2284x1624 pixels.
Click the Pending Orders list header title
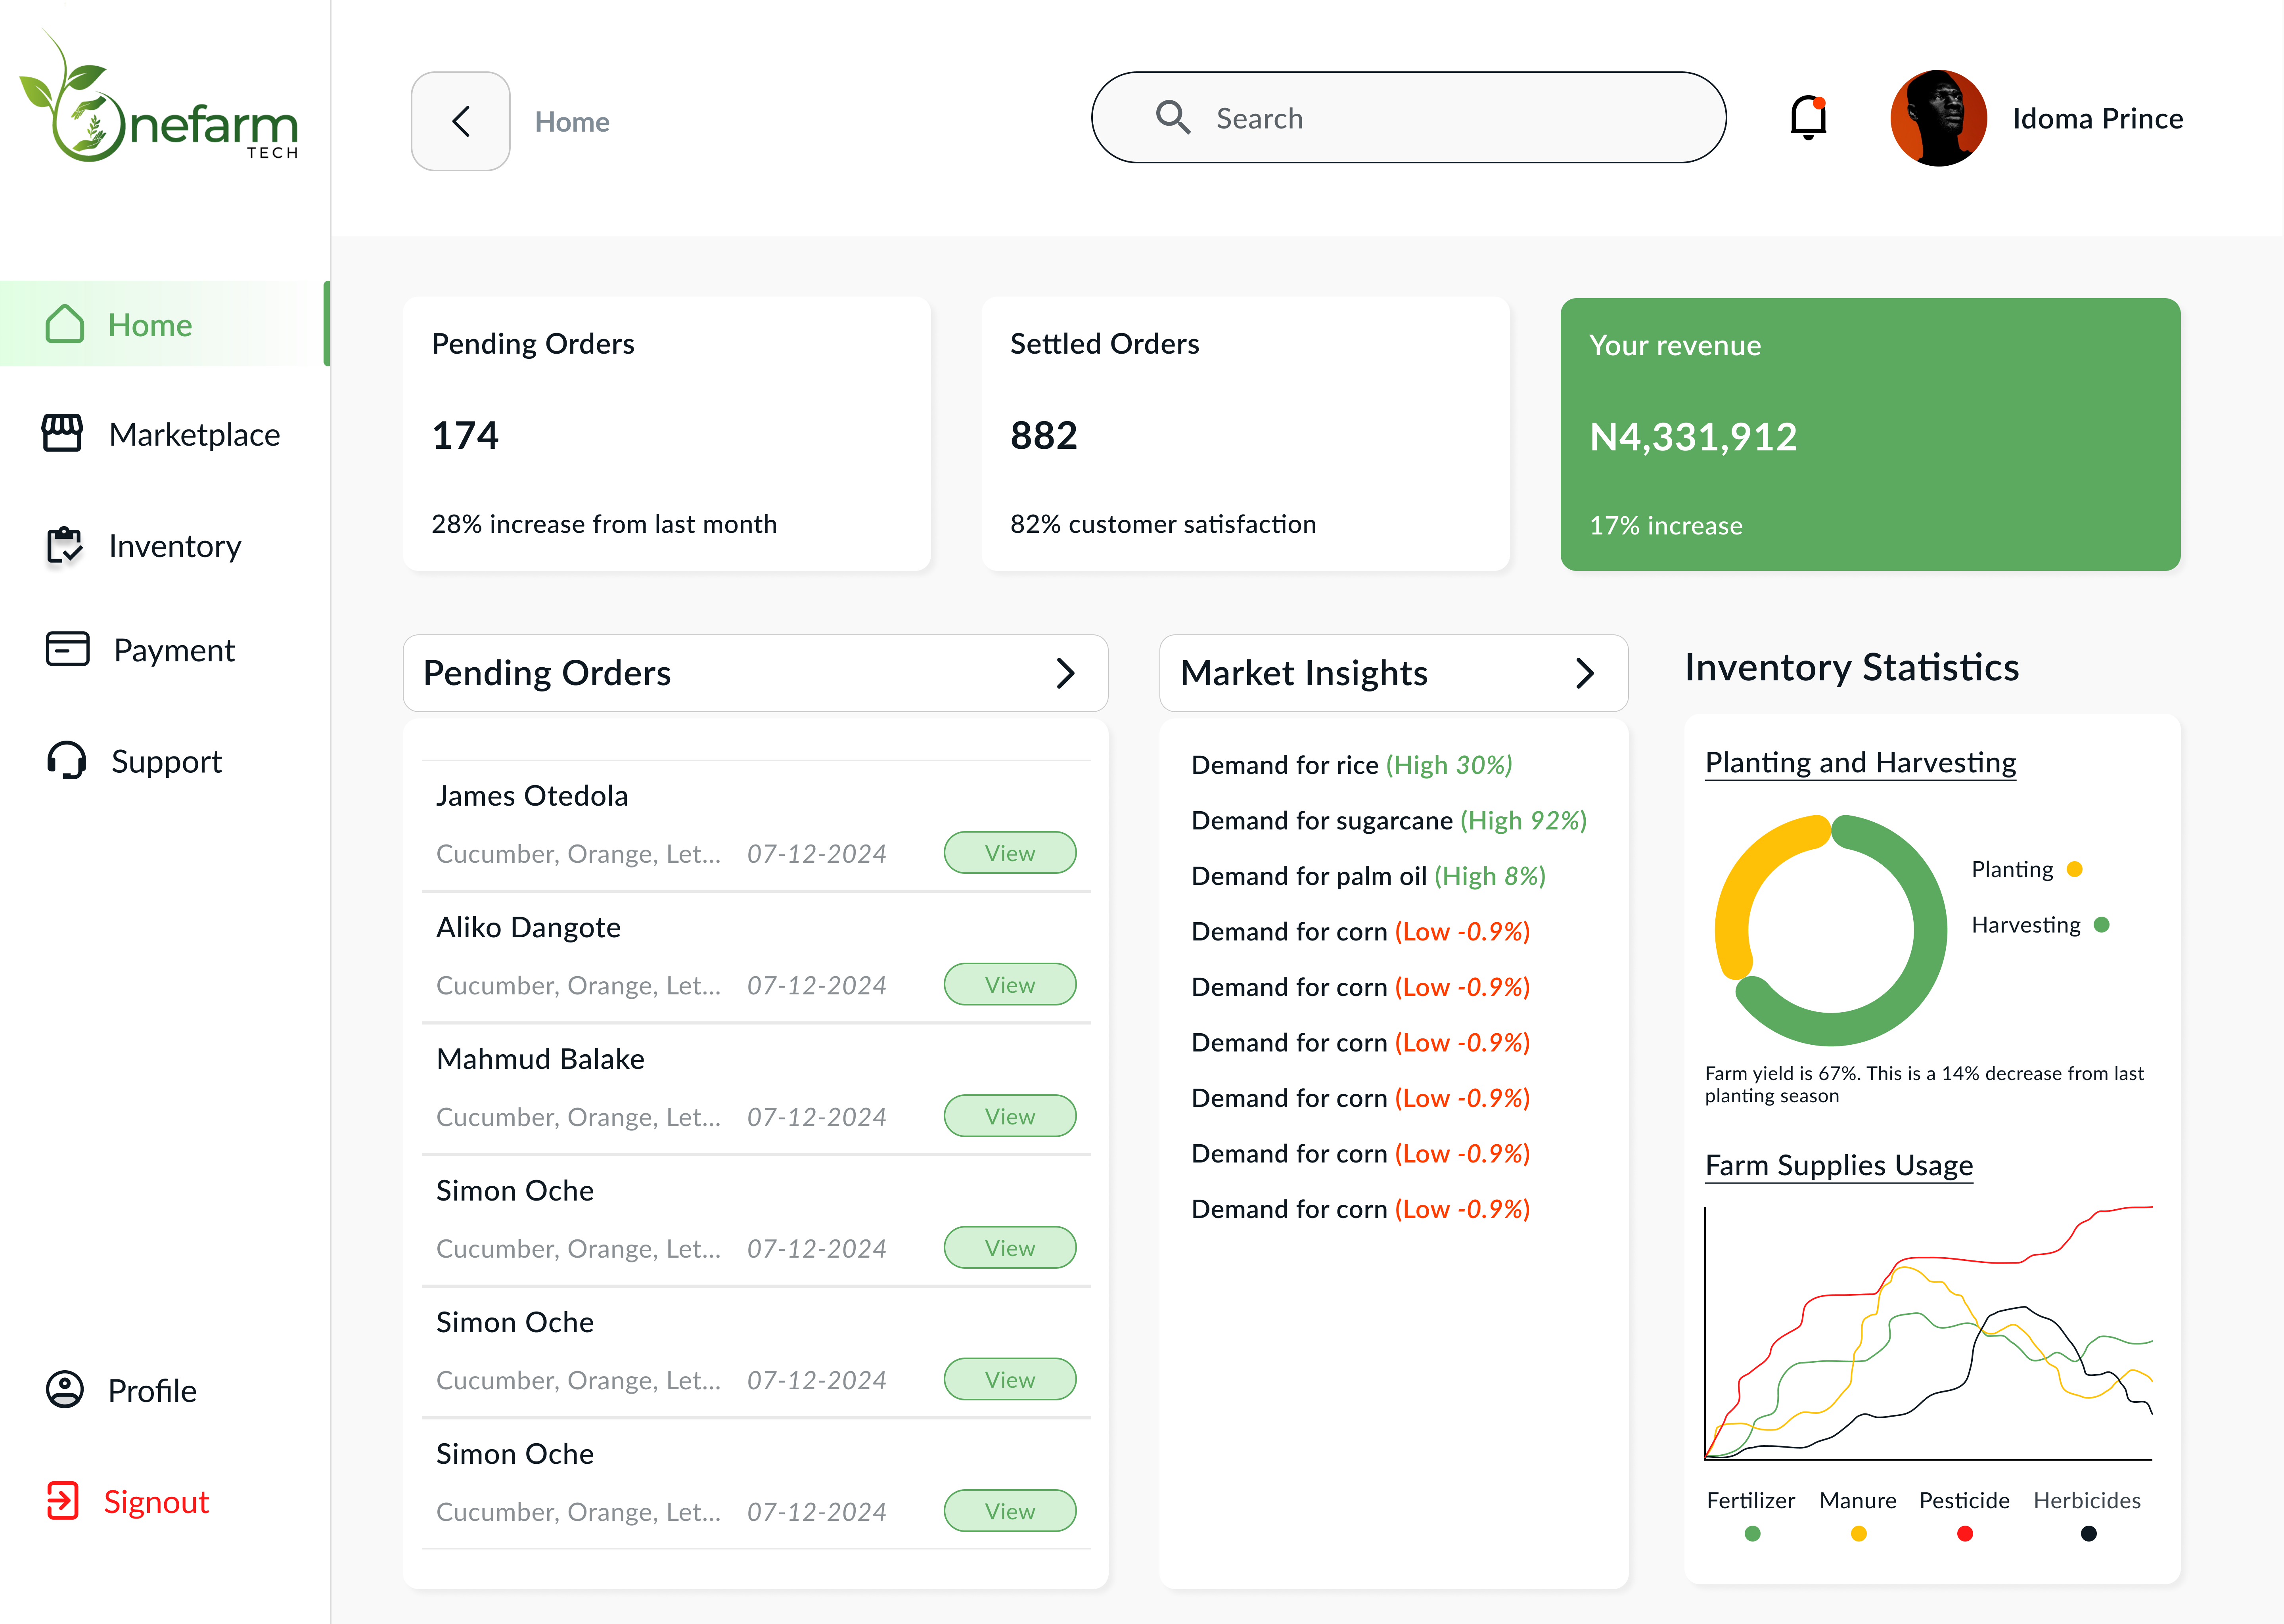(x=547, y=673)
